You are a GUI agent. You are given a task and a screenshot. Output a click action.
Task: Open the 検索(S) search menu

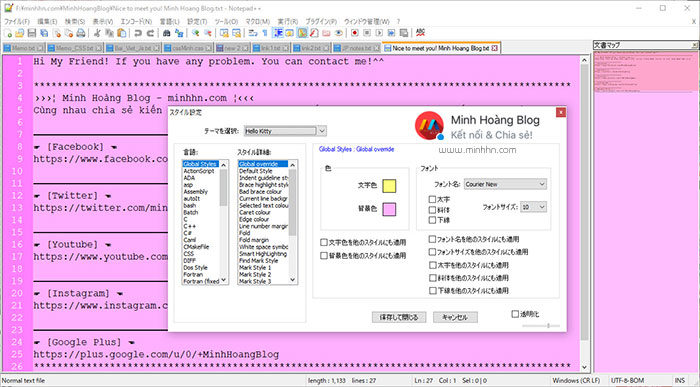click(75, 21)
